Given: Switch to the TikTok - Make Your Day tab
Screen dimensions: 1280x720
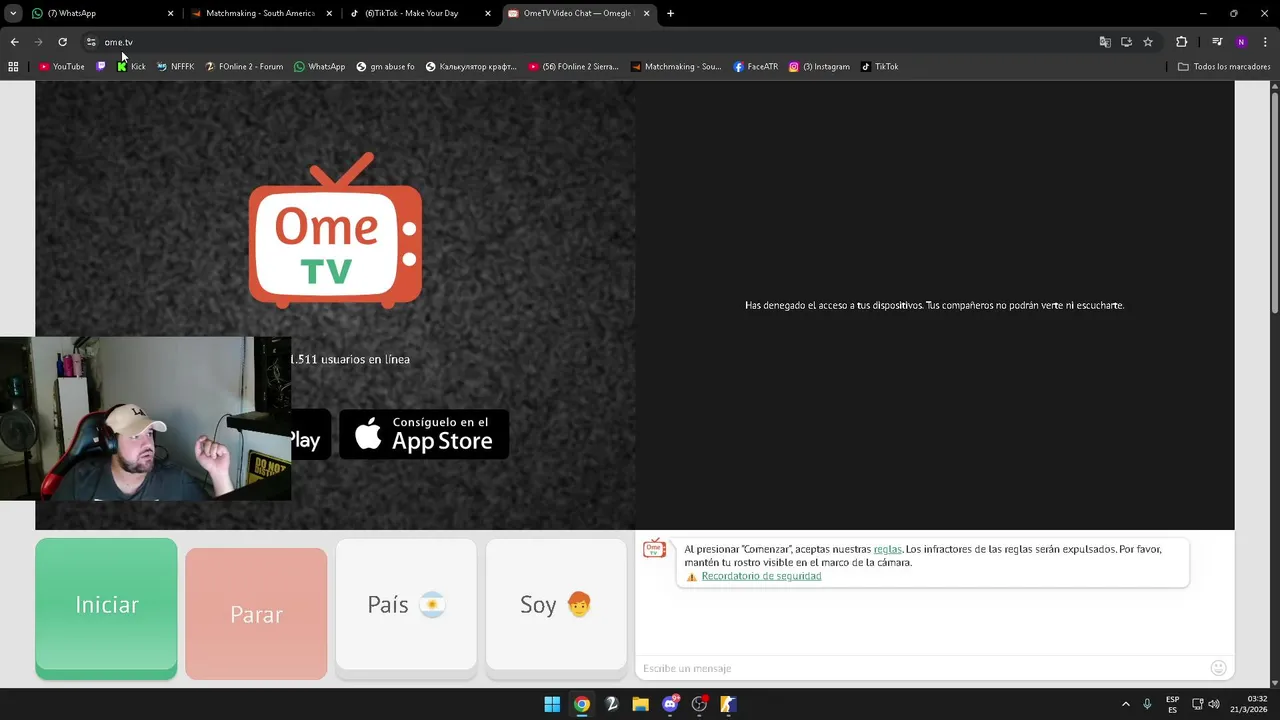Looking at the screenshot, I should point(418,14).
